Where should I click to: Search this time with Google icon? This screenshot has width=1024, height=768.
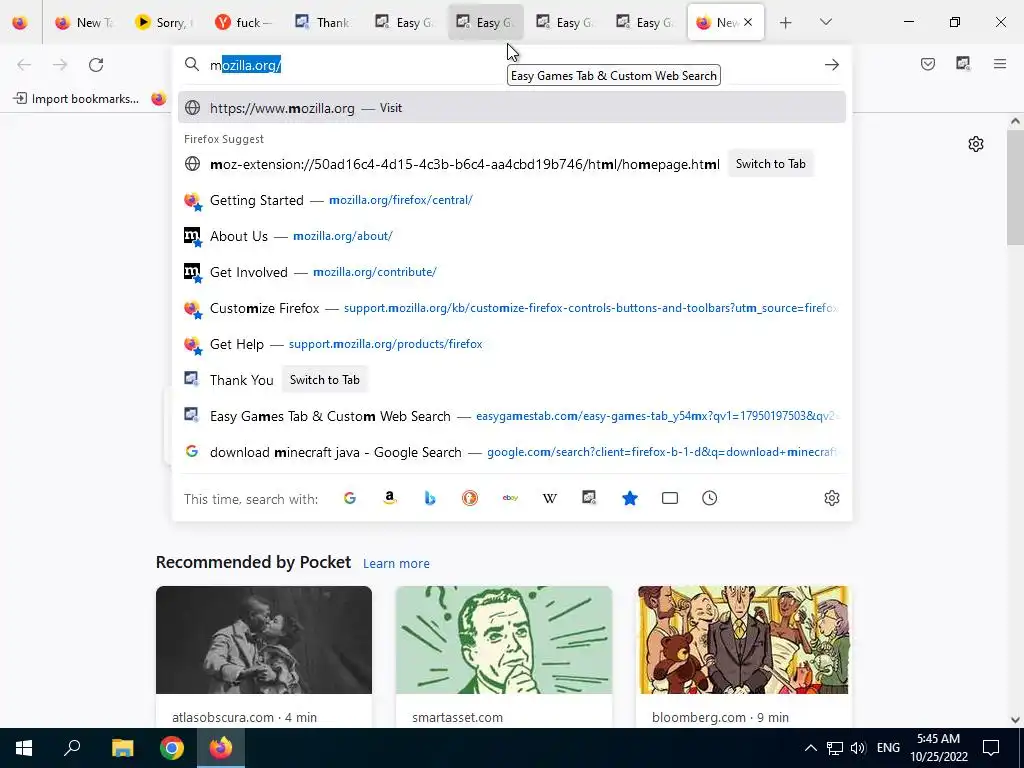tap(350, 498)
